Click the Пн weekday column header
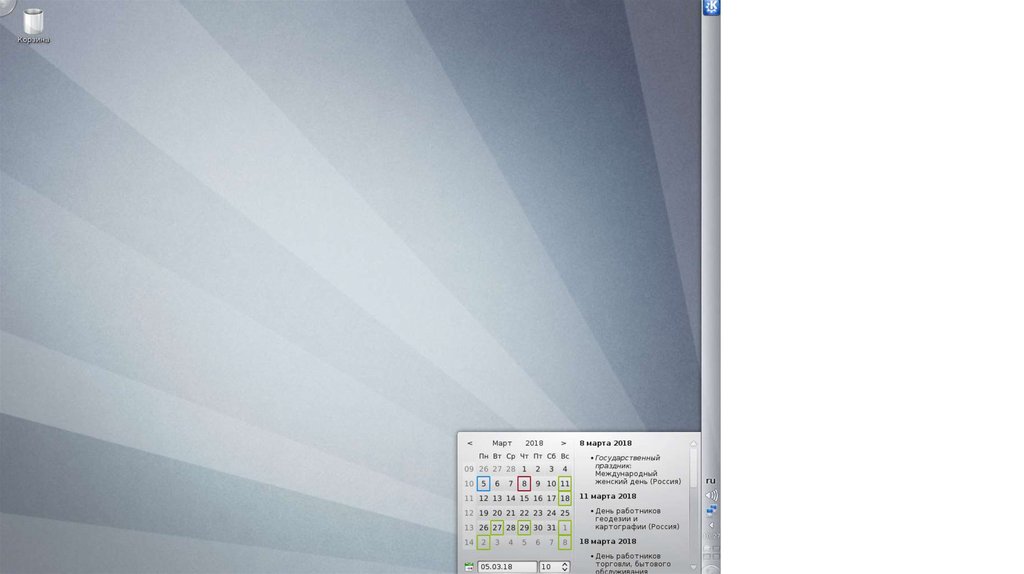 (483, 456)
